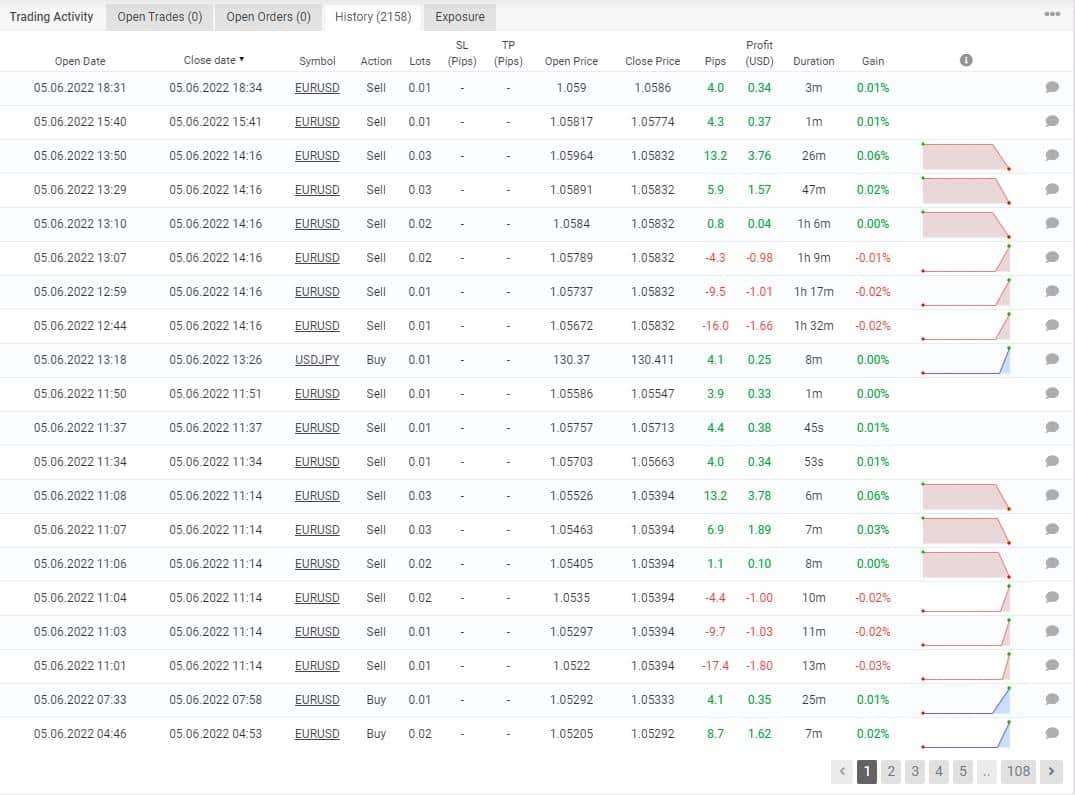
Task: Open the comment bubble on the last trade row
Action: [1052, 733]
